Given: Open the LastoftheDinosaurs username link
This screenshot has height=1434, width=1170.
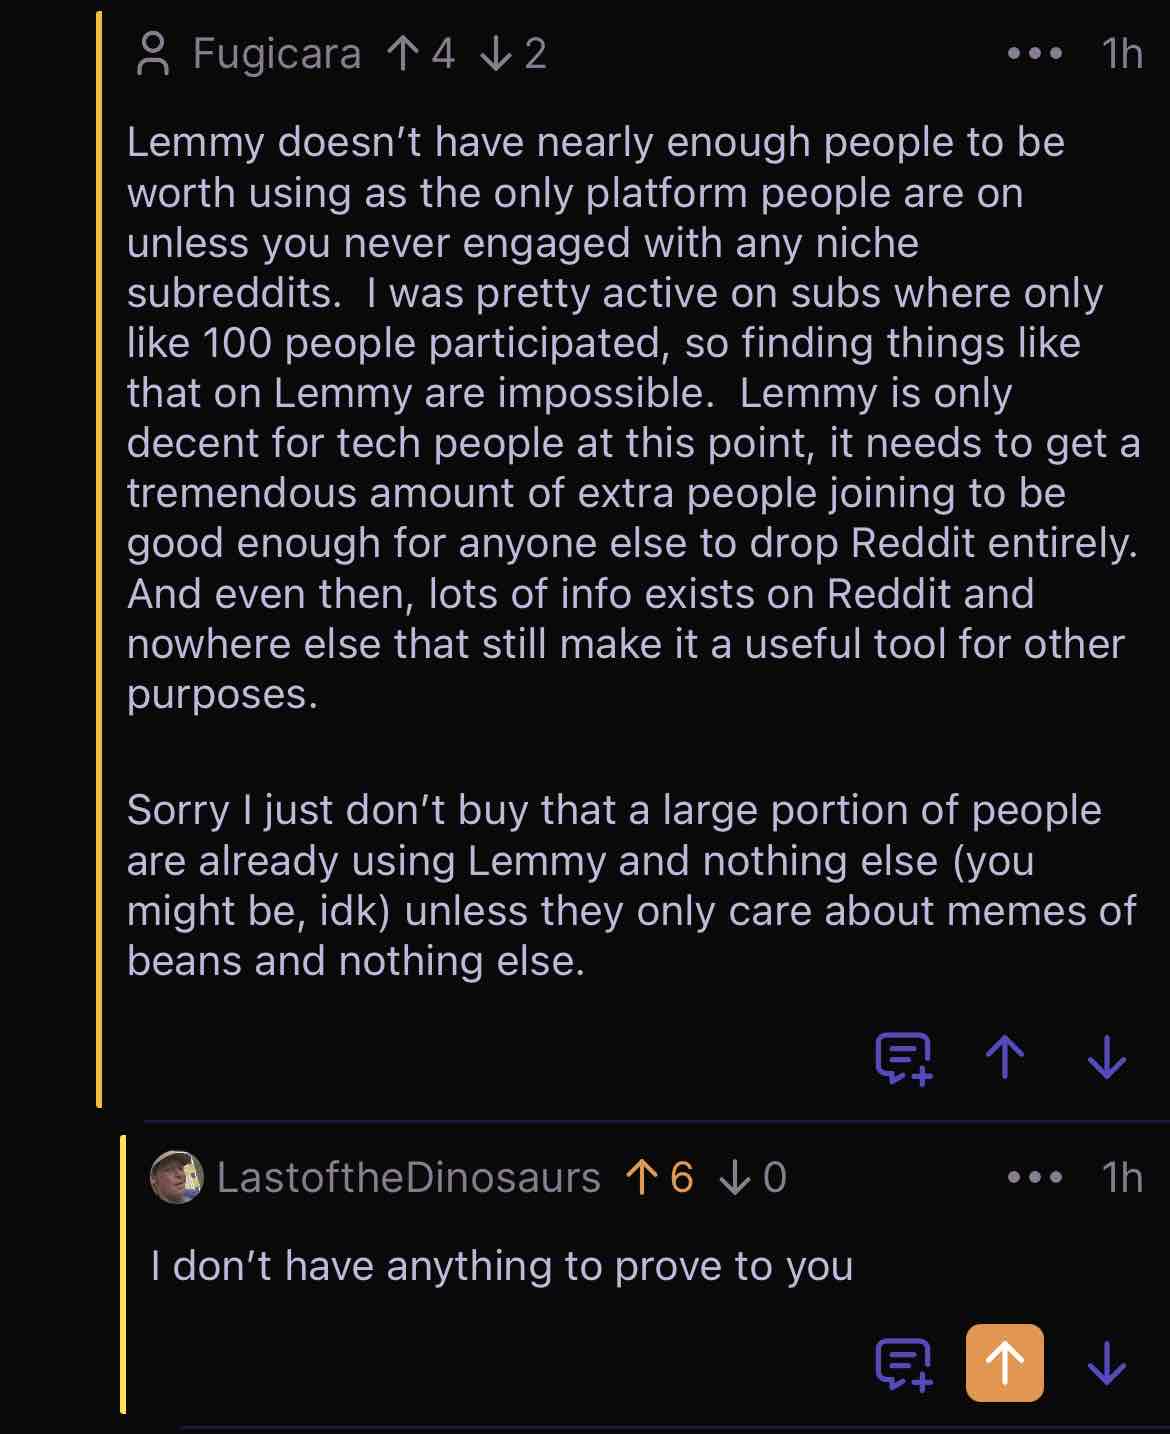Looking at the screenshot, I should click(x=408, y=1178).
